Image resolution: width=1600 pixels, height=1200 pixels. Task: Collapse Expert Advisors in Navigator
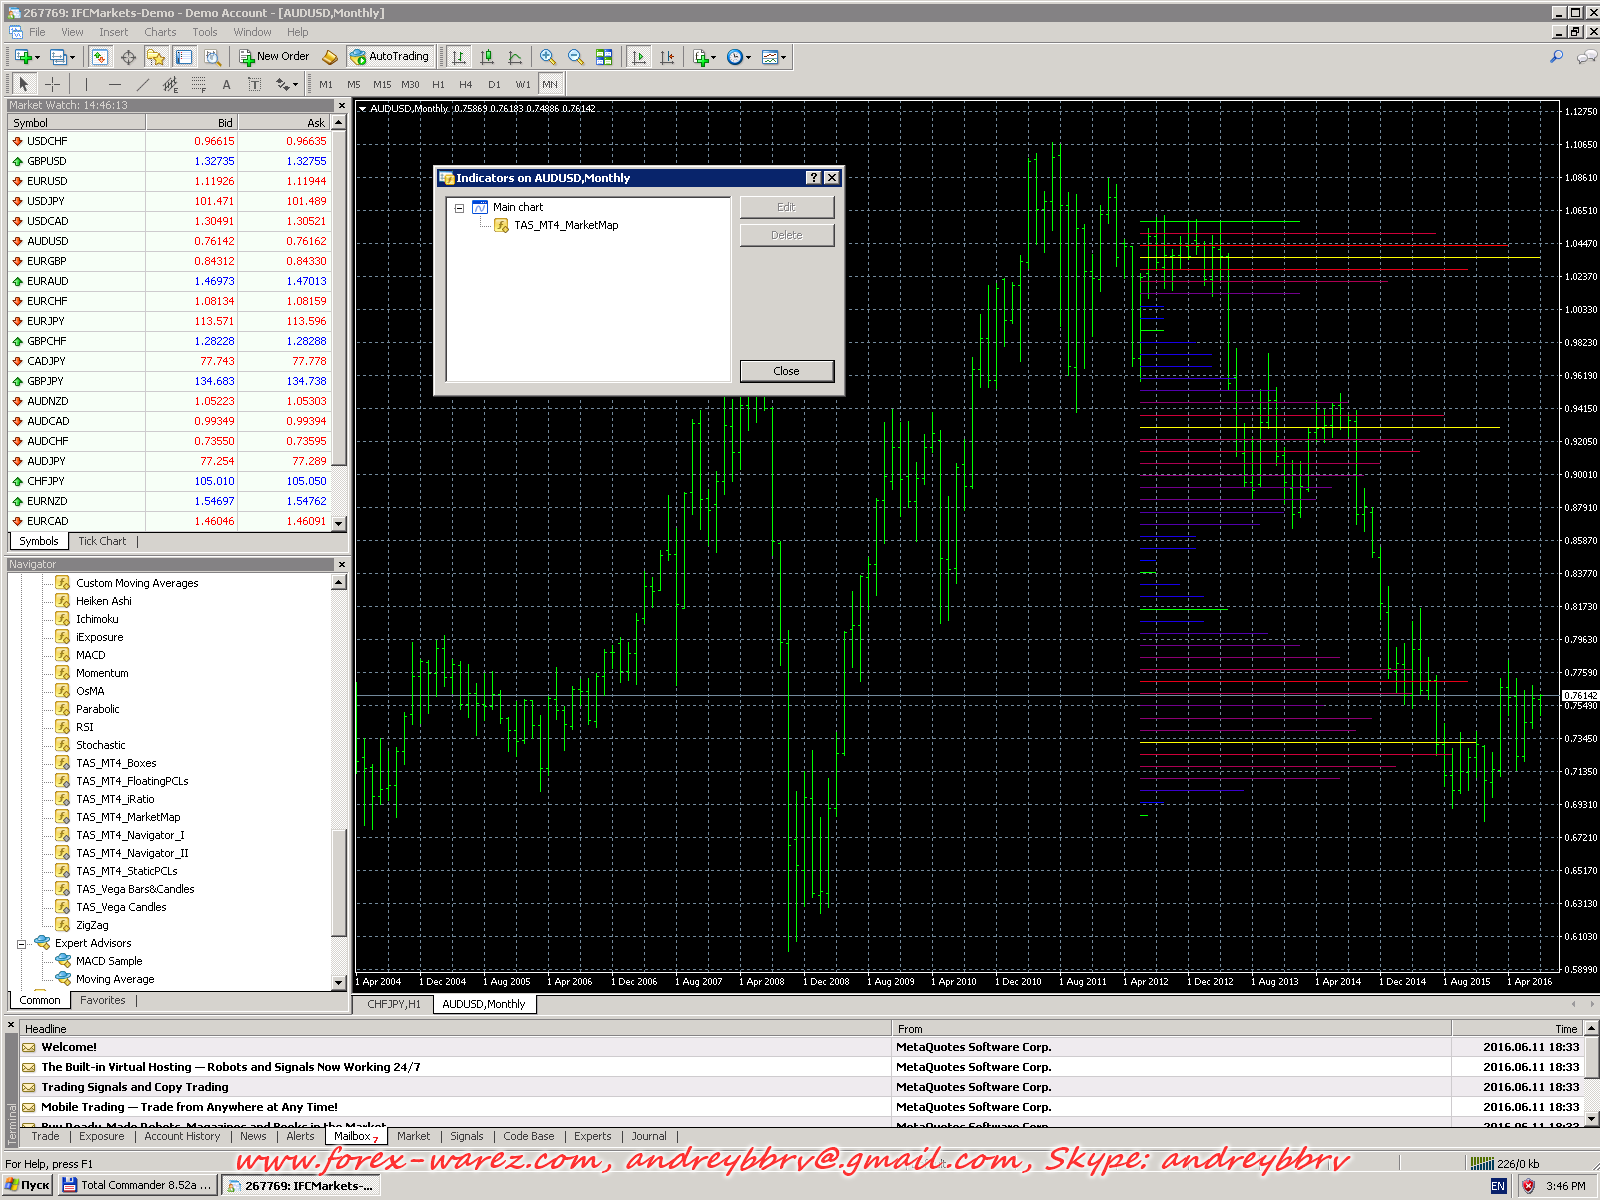[x=22, y=944]
